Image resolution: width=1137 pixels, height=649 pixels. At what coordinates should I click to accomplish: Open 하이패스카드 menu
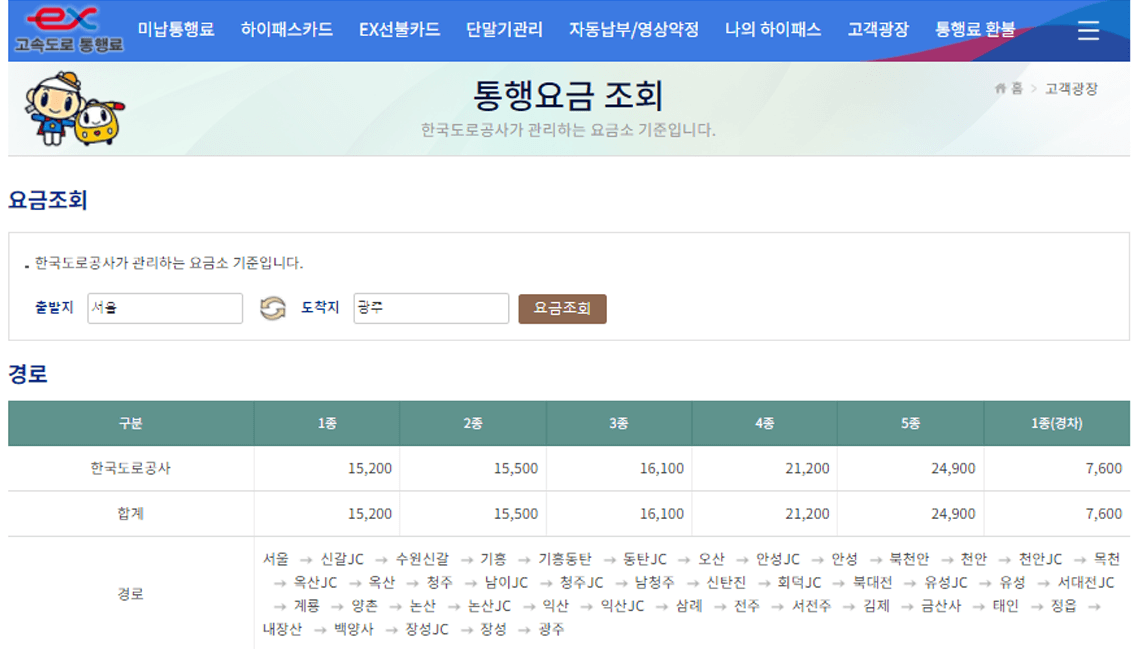[286, 30]
